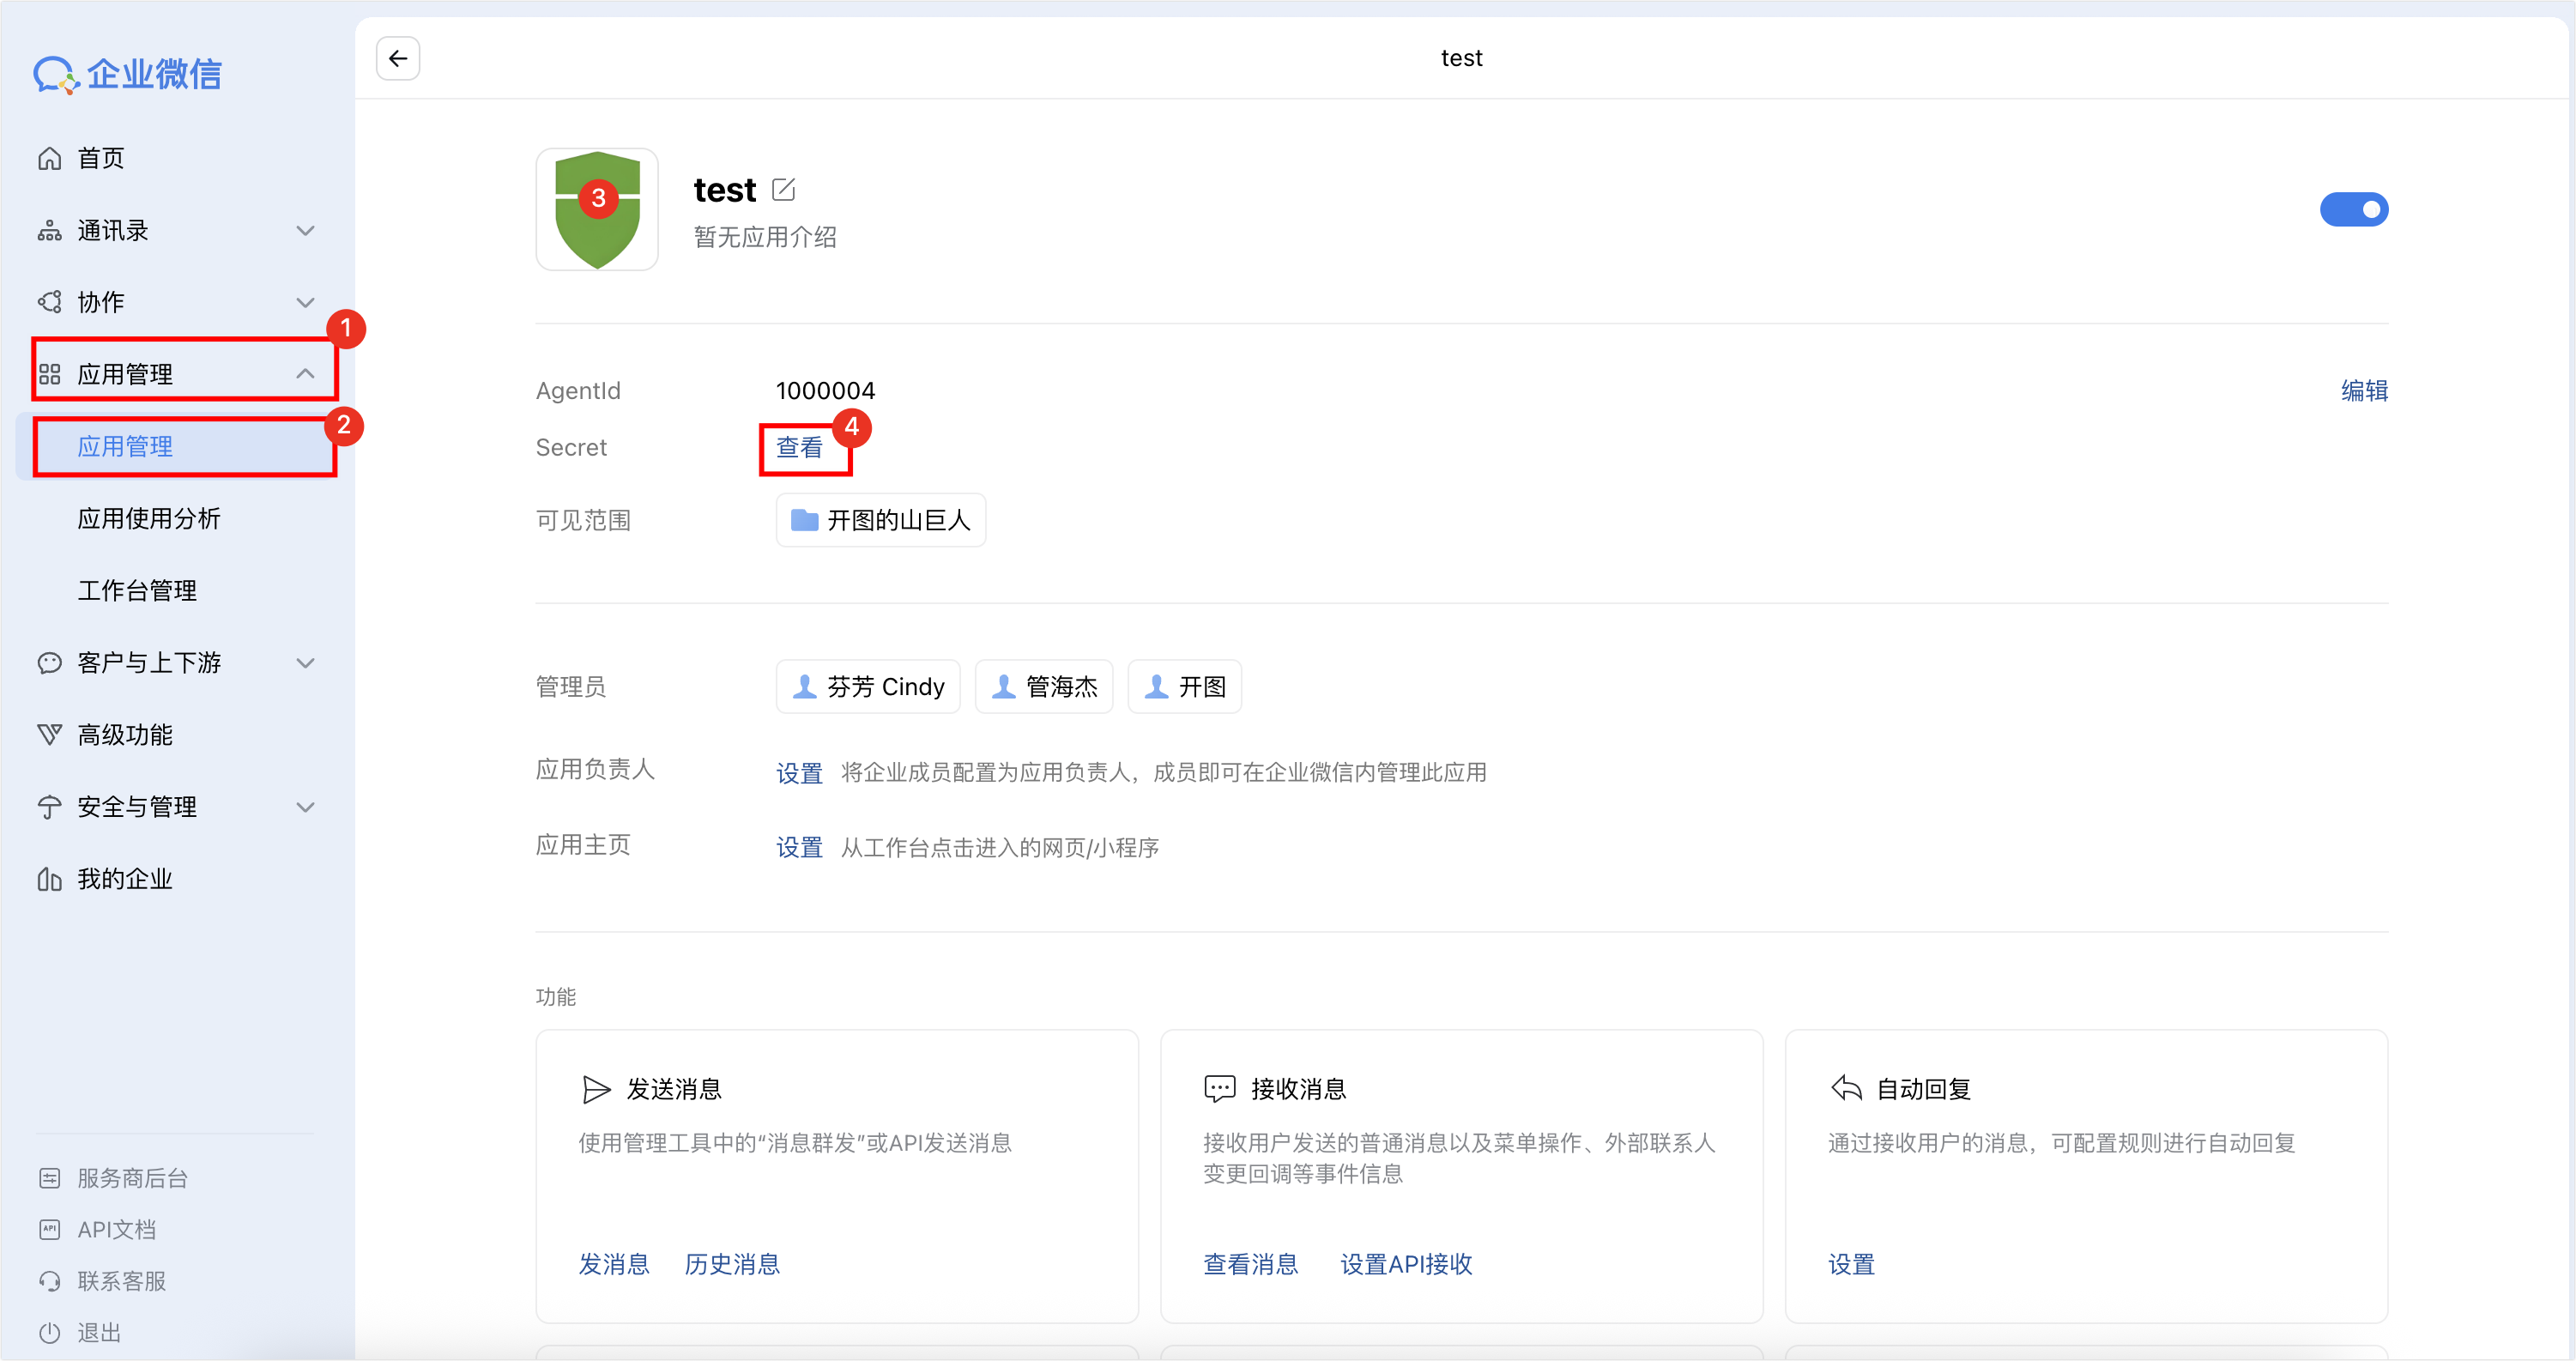The width and height of the screenshot is (2576, 1361).
Task: Click 设置API接收 link
Action: [x=1406, y=1264]
